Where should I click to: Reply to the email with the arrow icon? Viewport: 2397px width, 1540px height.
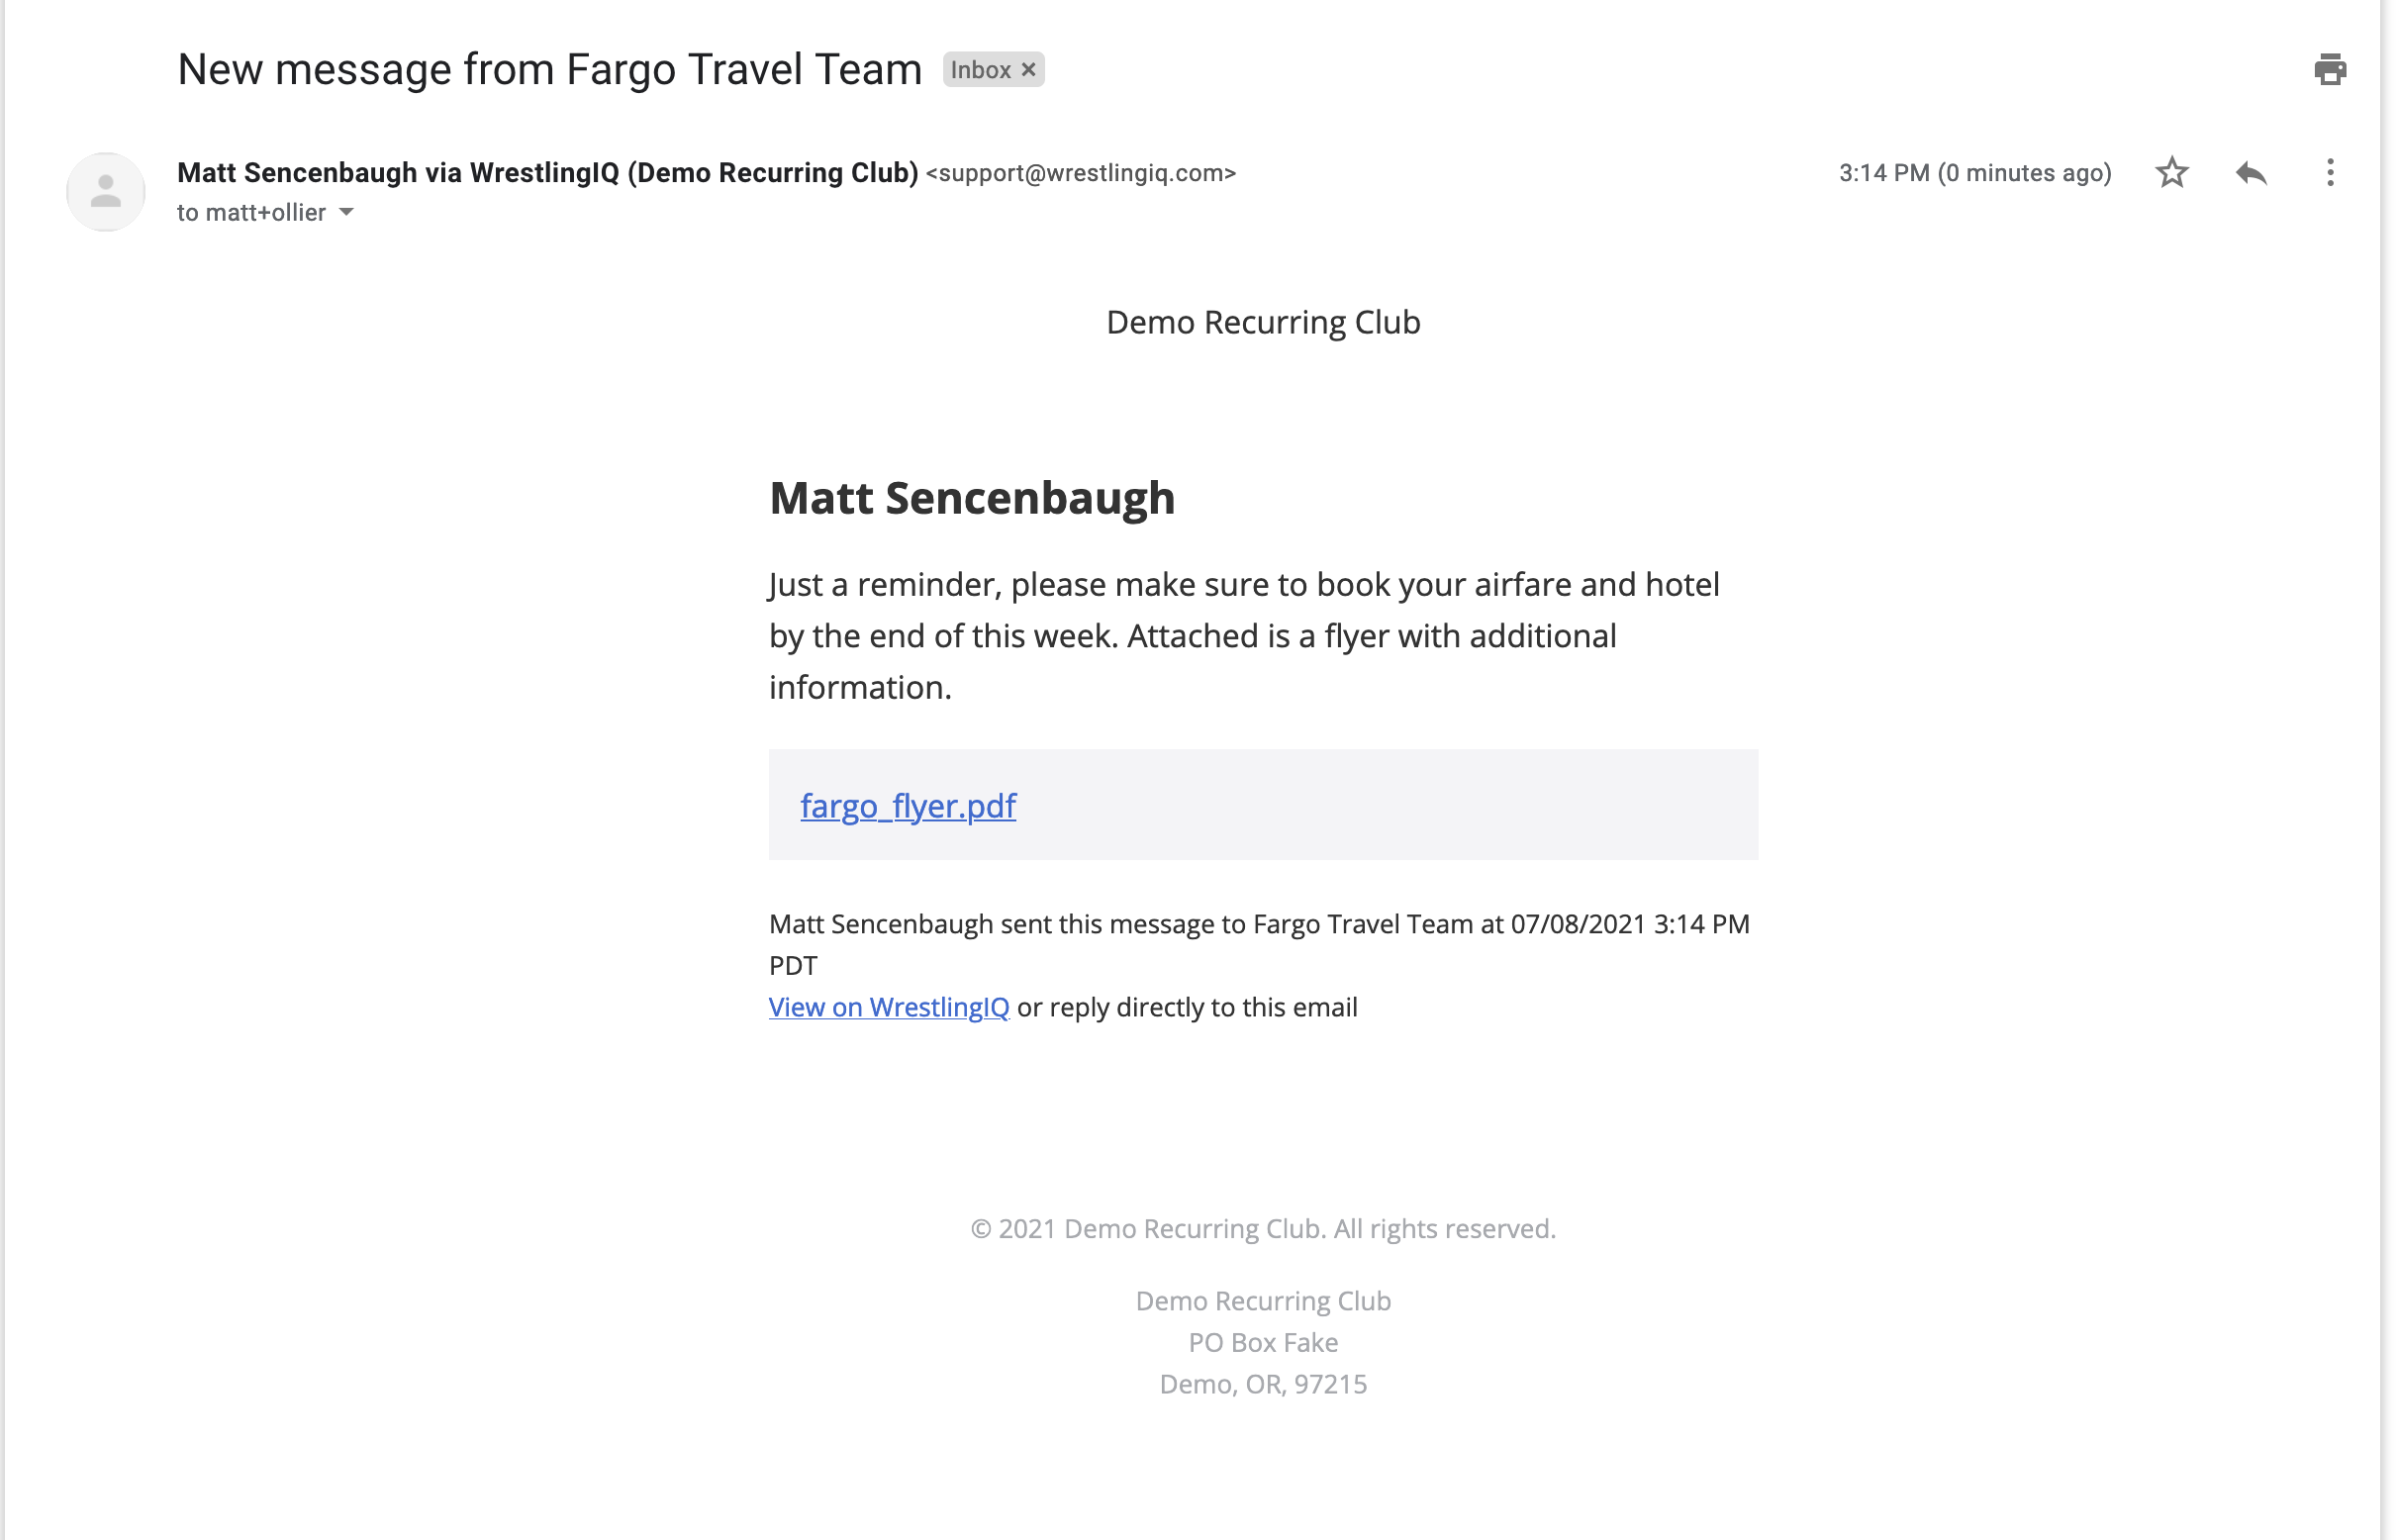2250,172
